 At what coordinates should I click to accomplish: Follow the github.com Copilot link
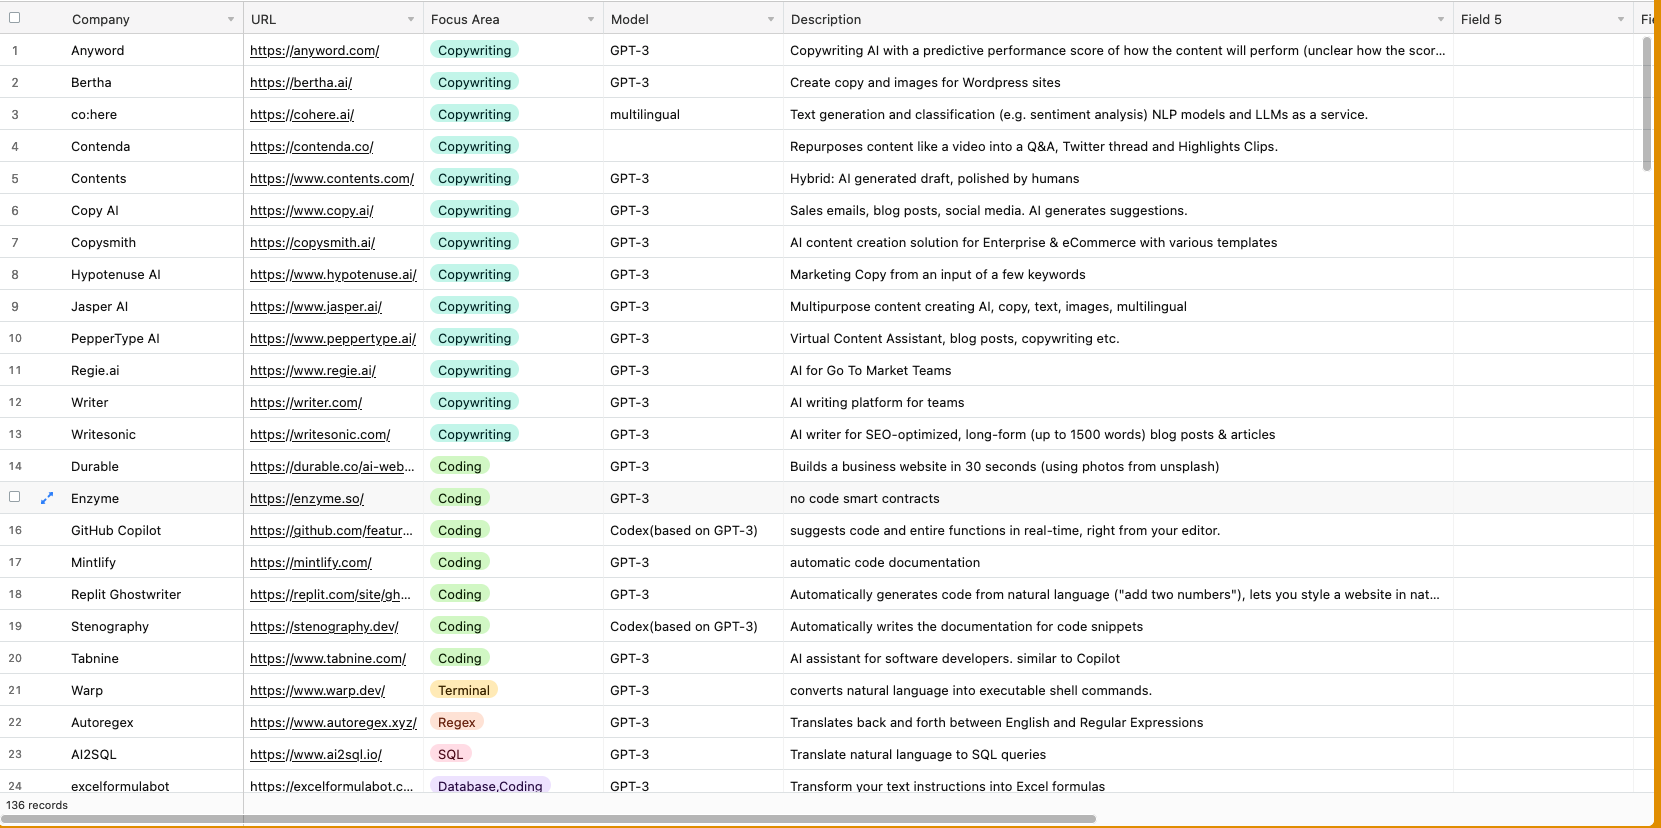[x=331, y=531]
